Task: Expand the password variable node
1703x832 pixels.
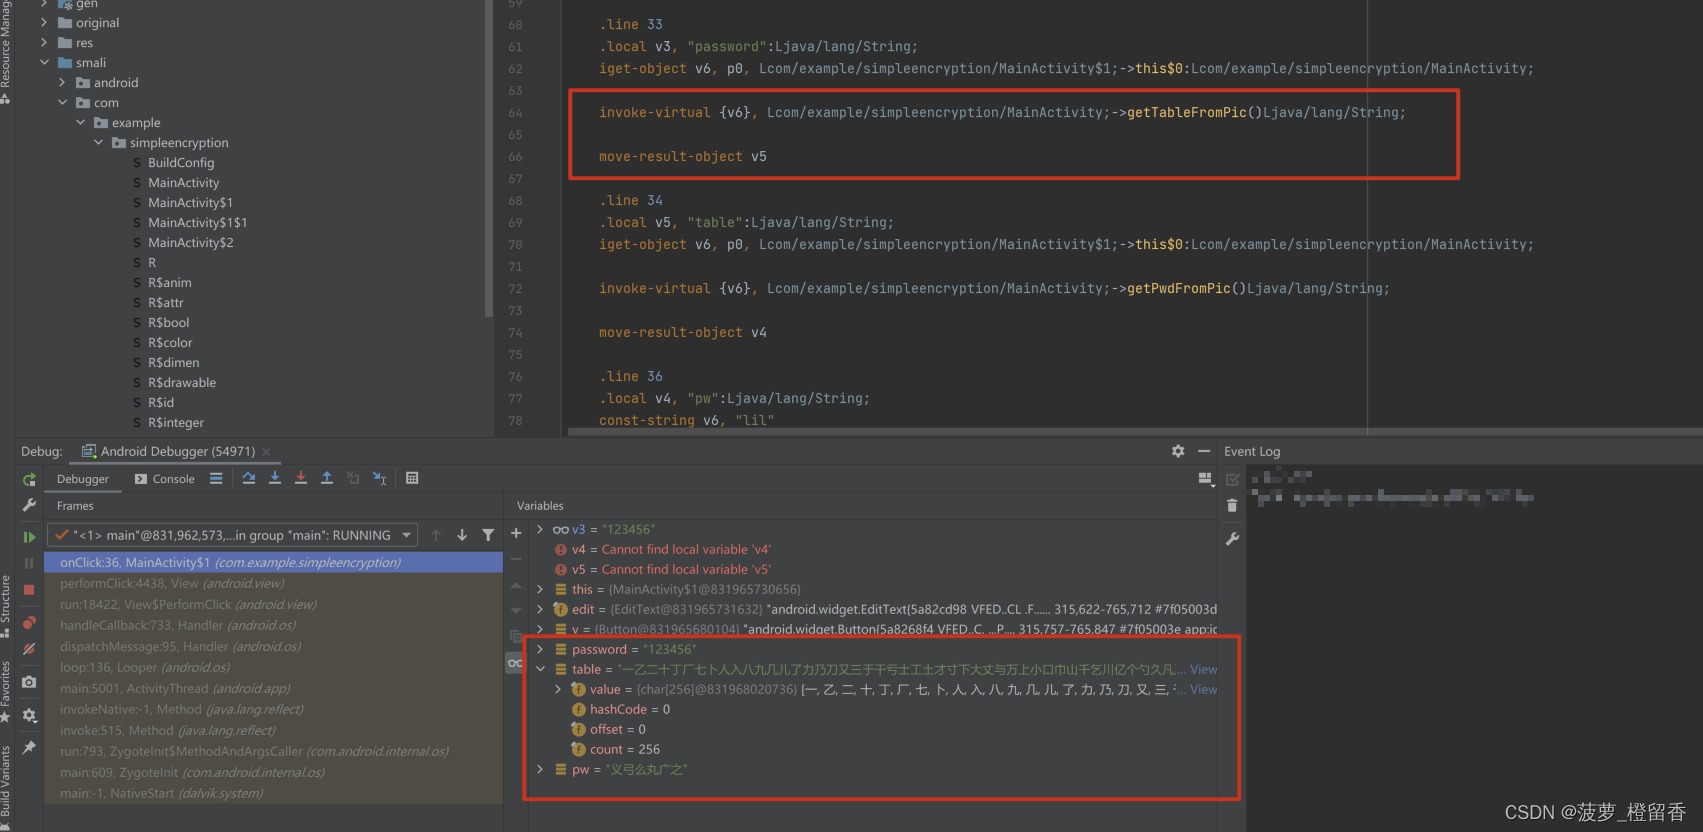Action: (x=540, y=649)
